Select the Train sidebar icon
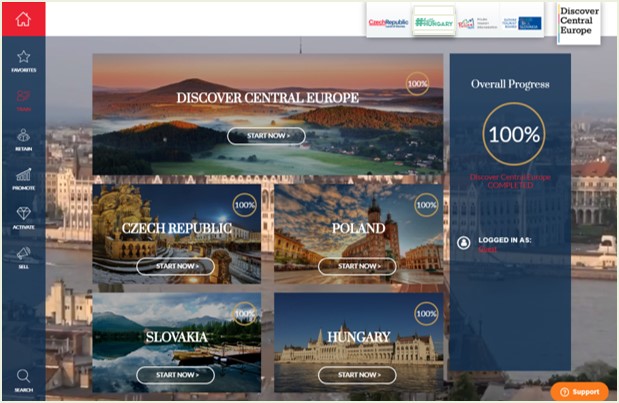 tap(23, 99)
